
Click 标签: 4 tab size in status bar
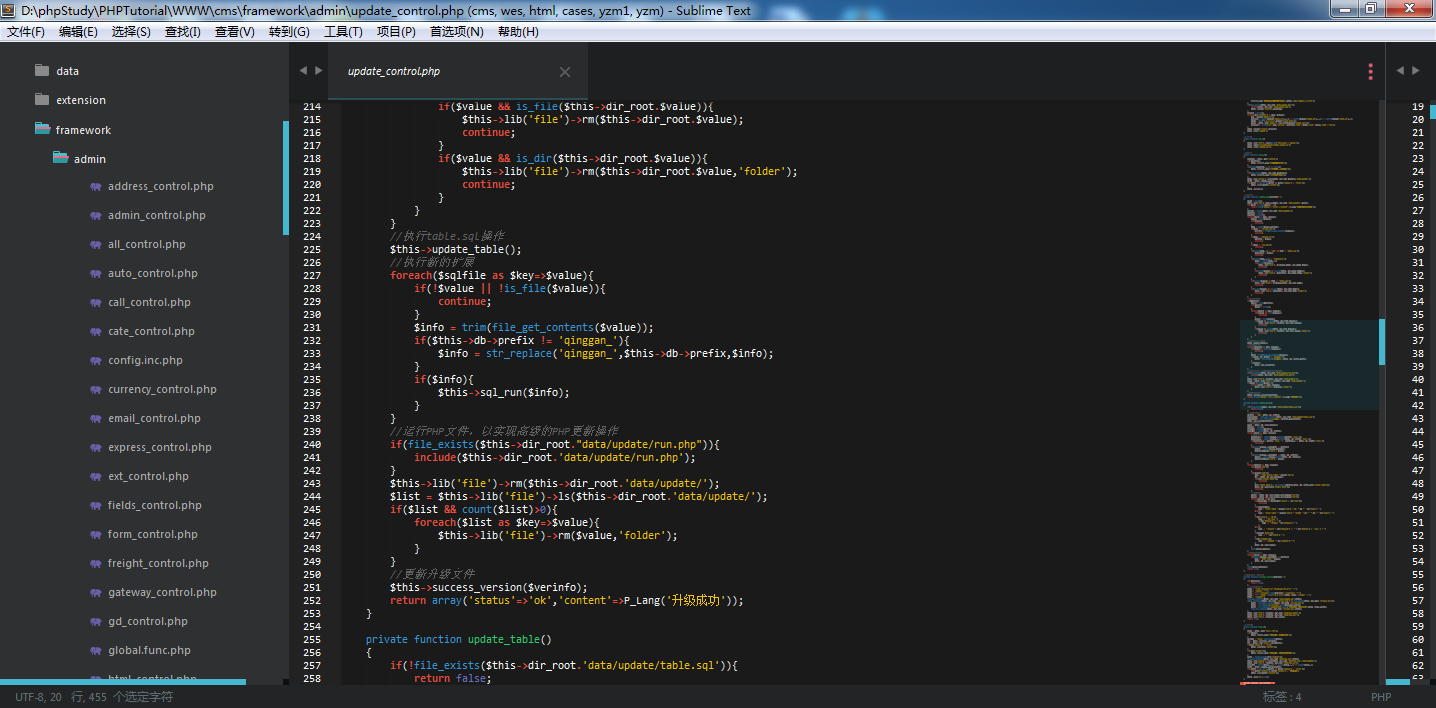[1282, 697]
